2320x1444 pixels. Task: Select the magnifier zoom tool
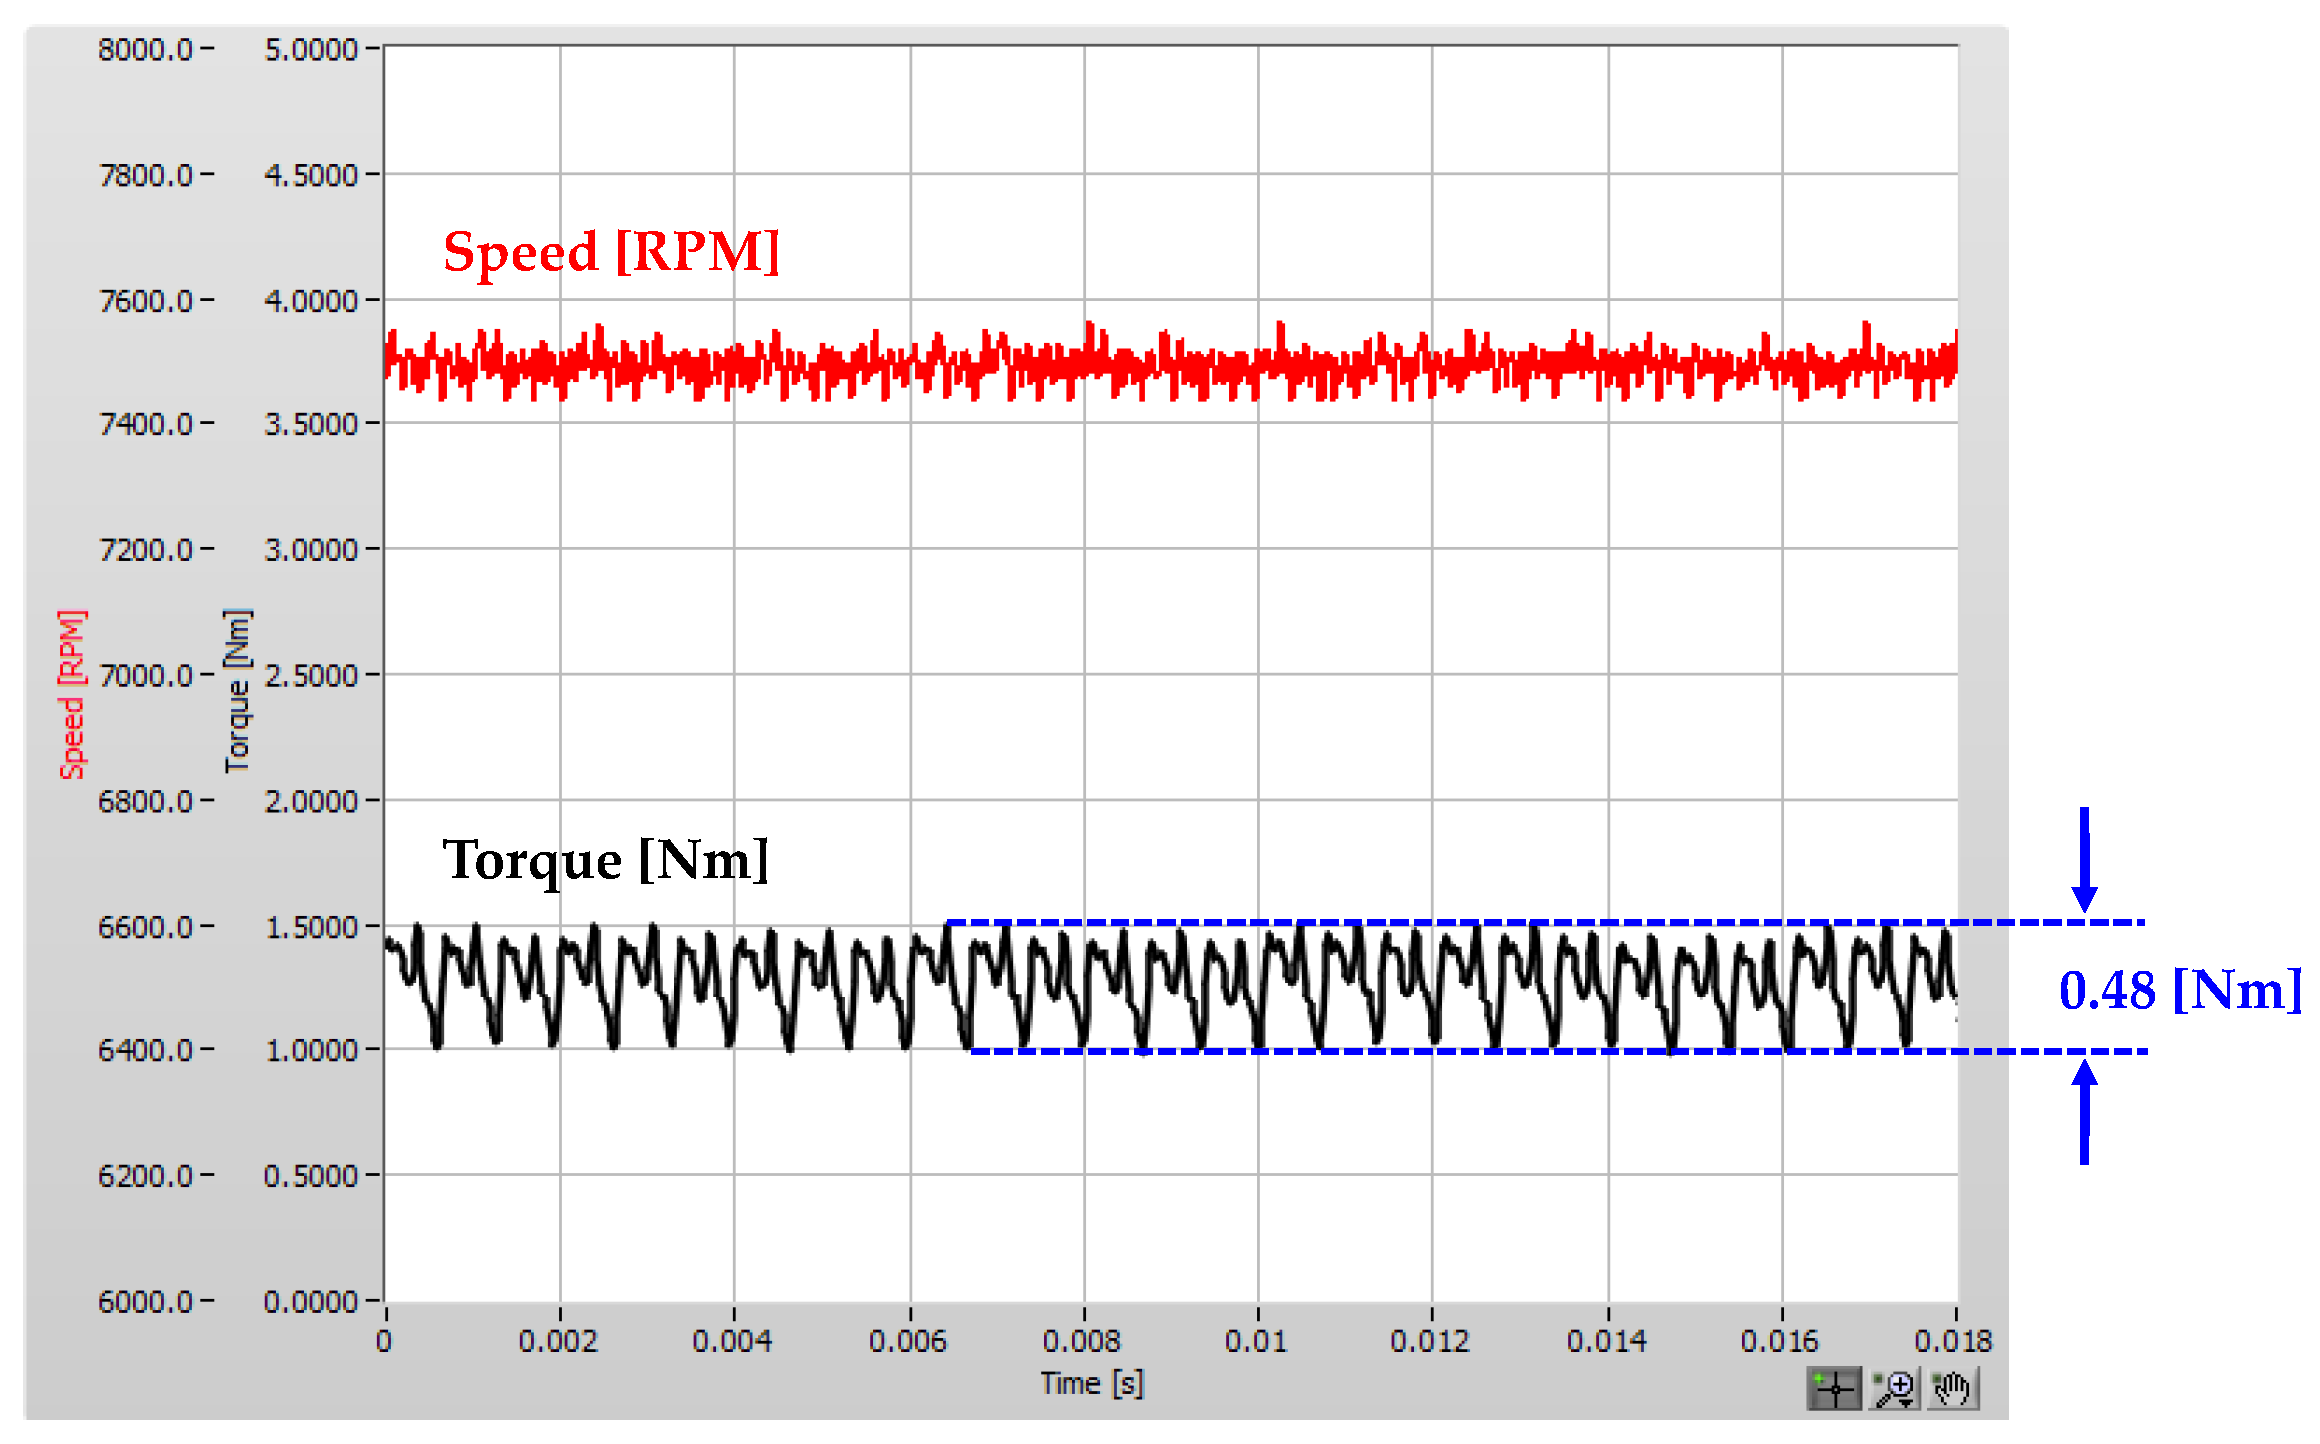tap(1891, 1388)
